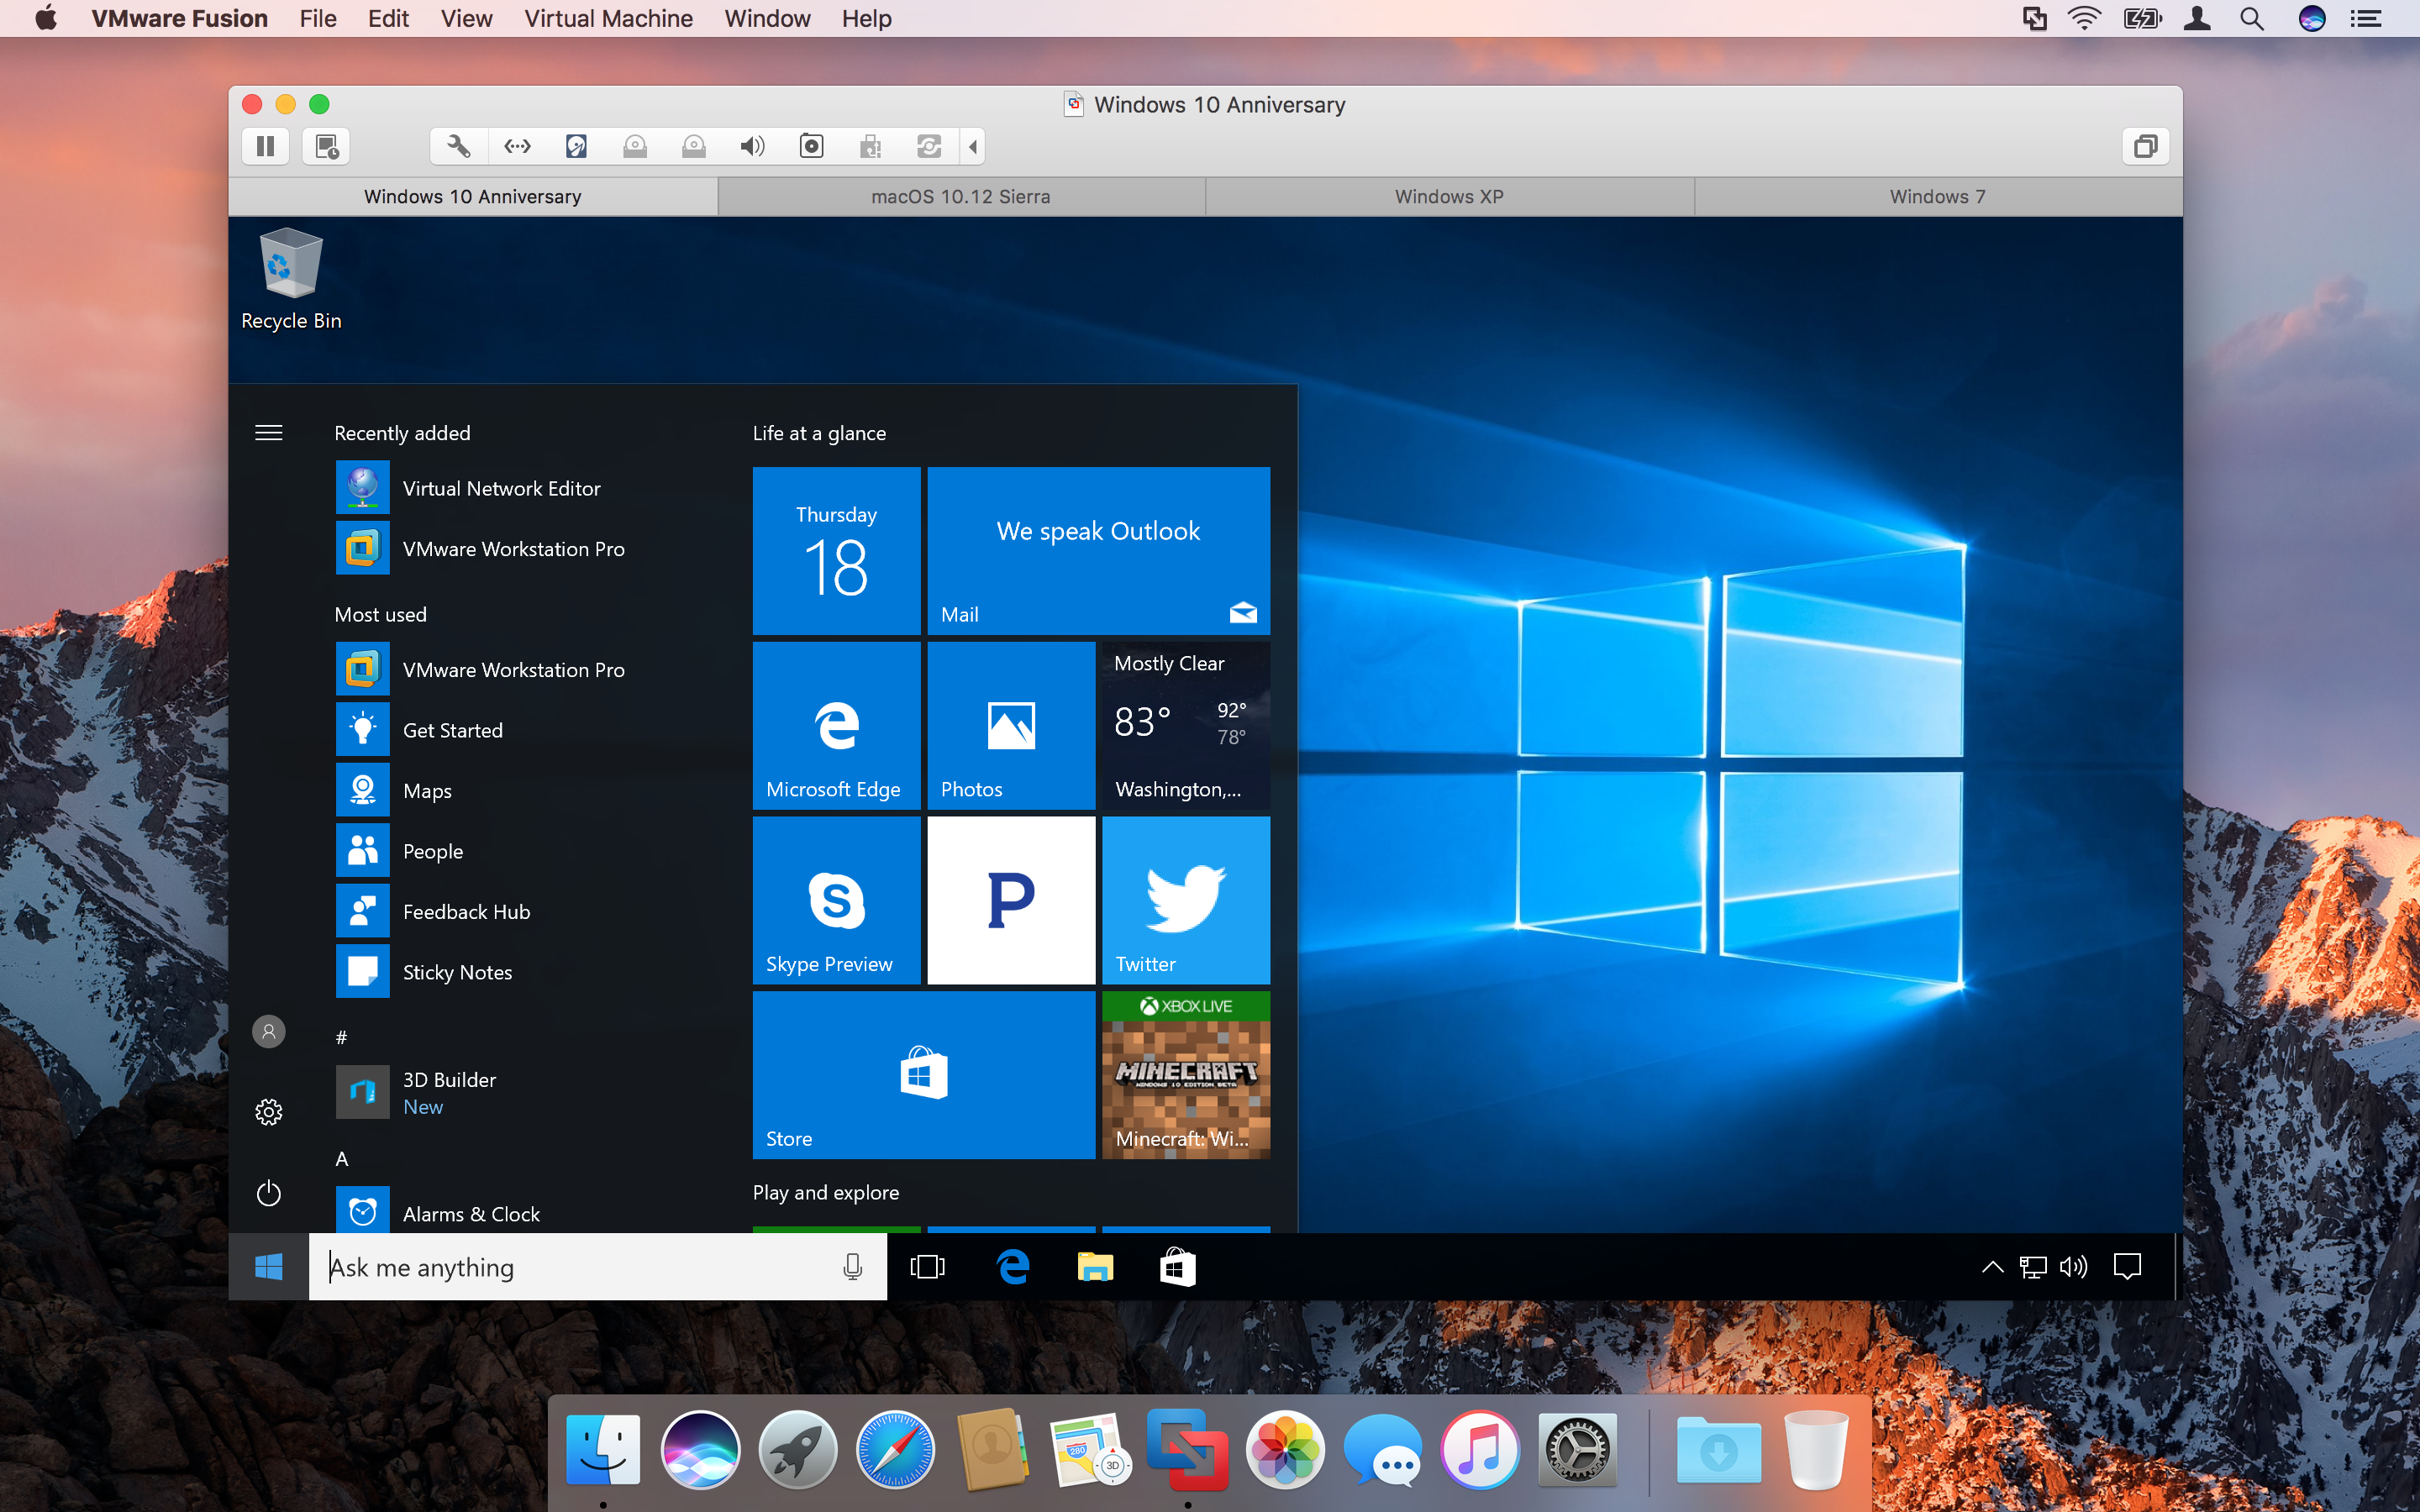This screenshot has width=2420, height=1512.
Task: Click the Minecraft Windows 10 Edition tile
Action: click(x=1185, y=1069)
